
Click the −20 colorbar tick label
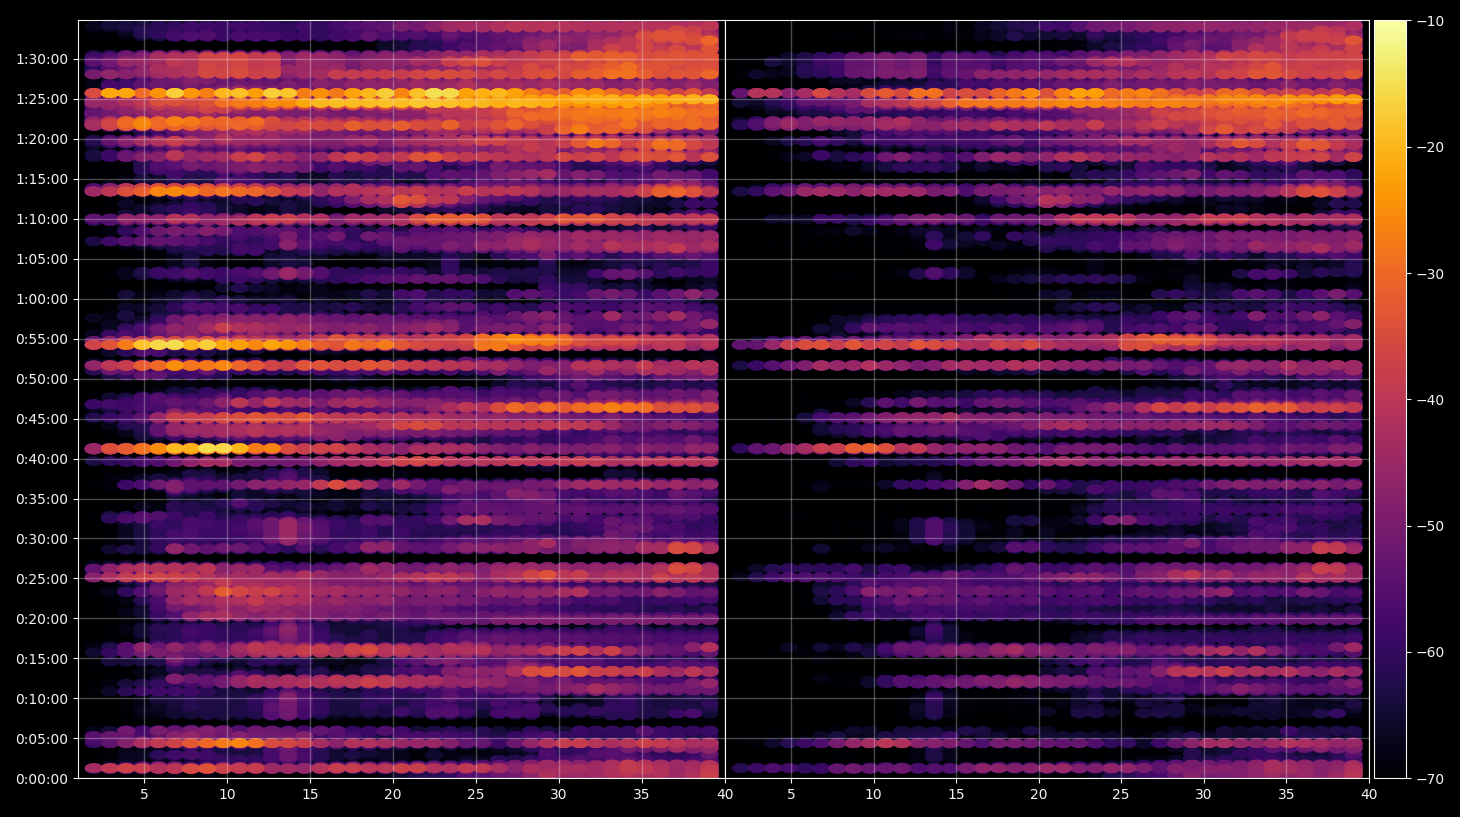(1430, 147)
